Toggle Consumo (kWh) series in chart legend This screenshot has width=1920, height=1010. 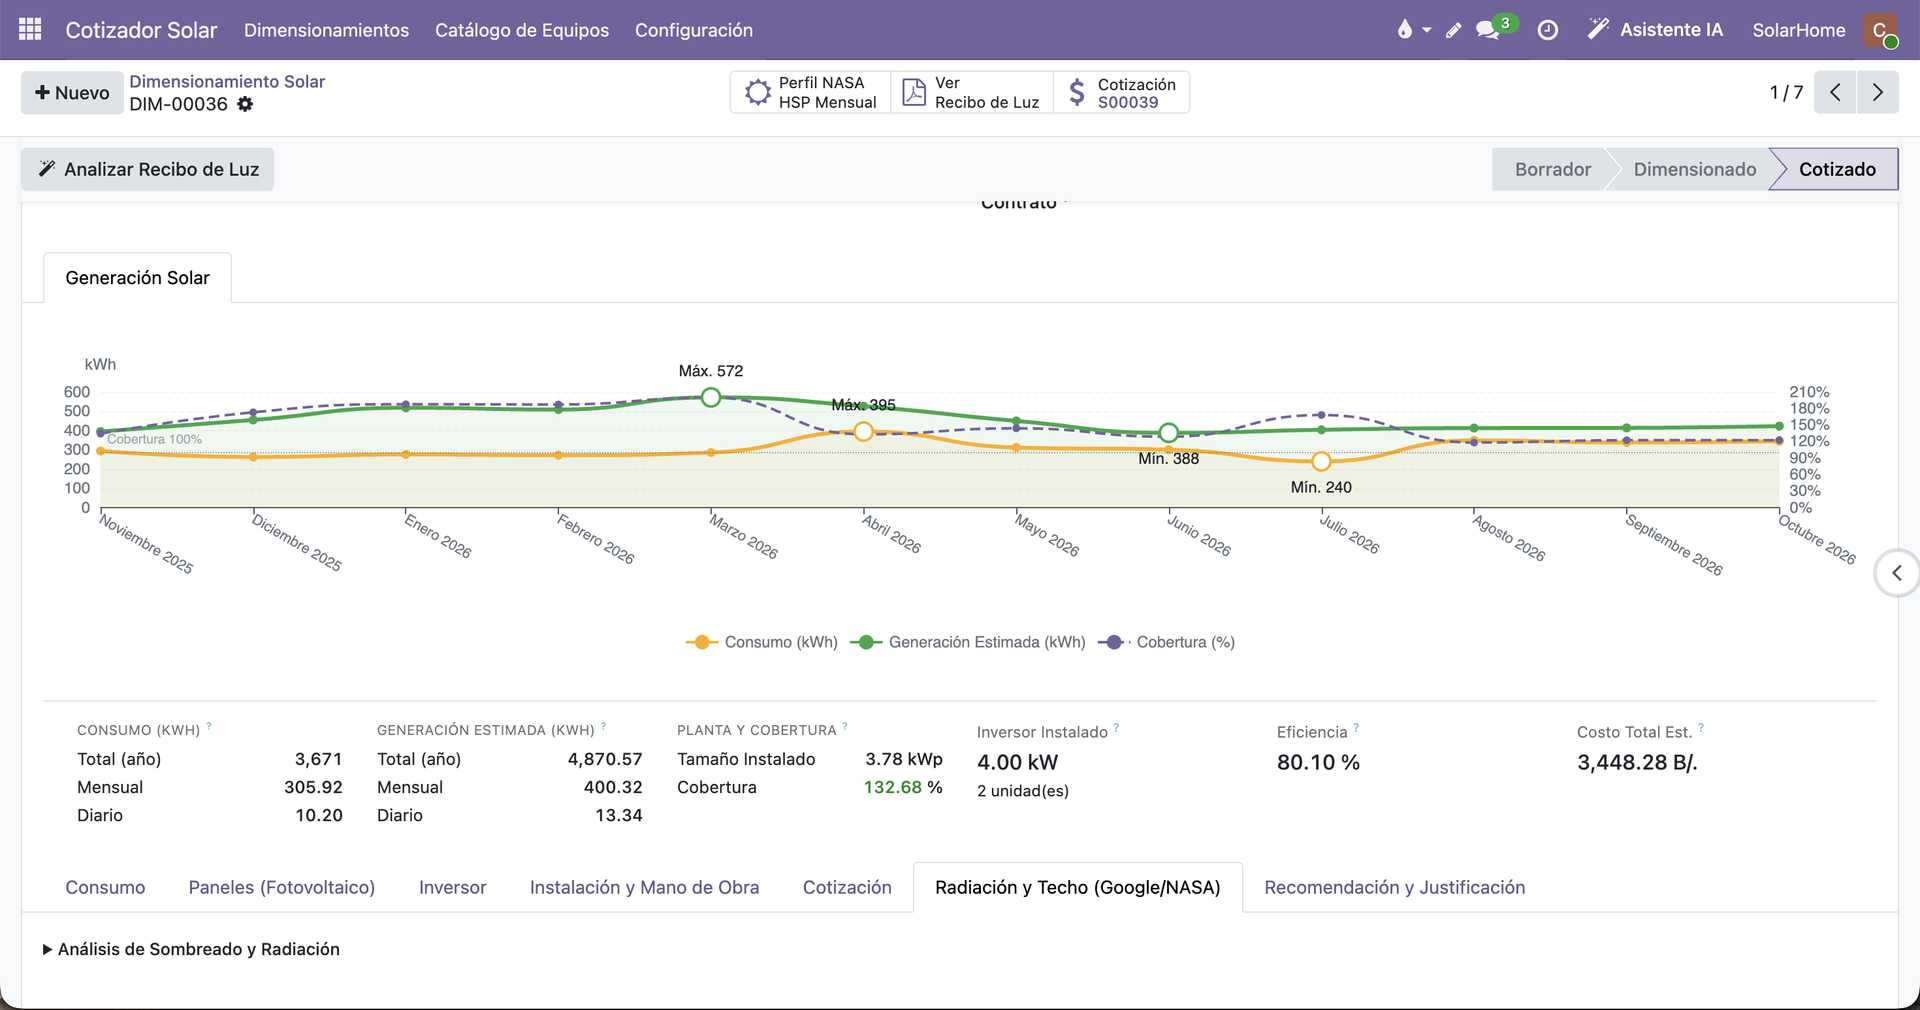click(762, 642)
